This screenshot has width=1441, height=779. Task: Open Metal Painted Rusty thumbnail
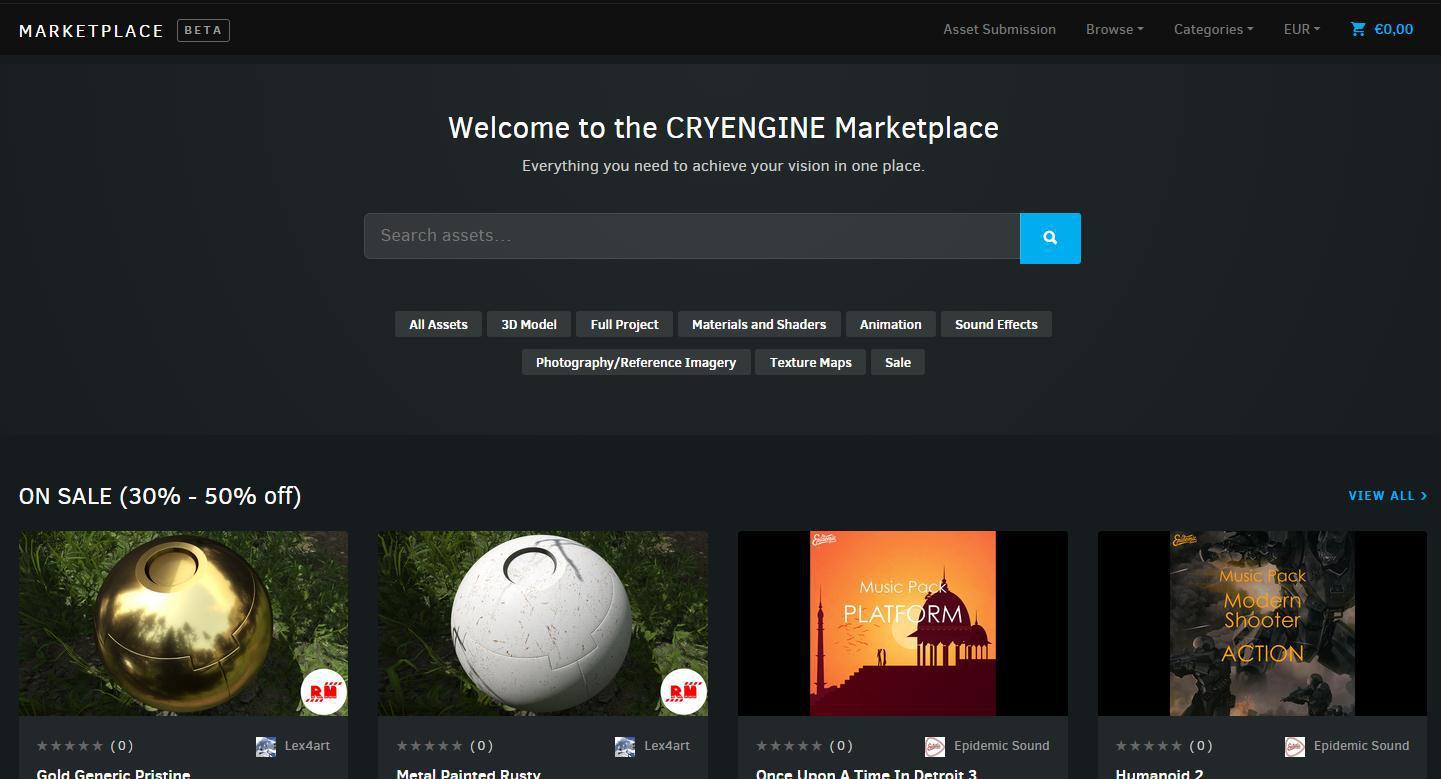pos(543,623)
